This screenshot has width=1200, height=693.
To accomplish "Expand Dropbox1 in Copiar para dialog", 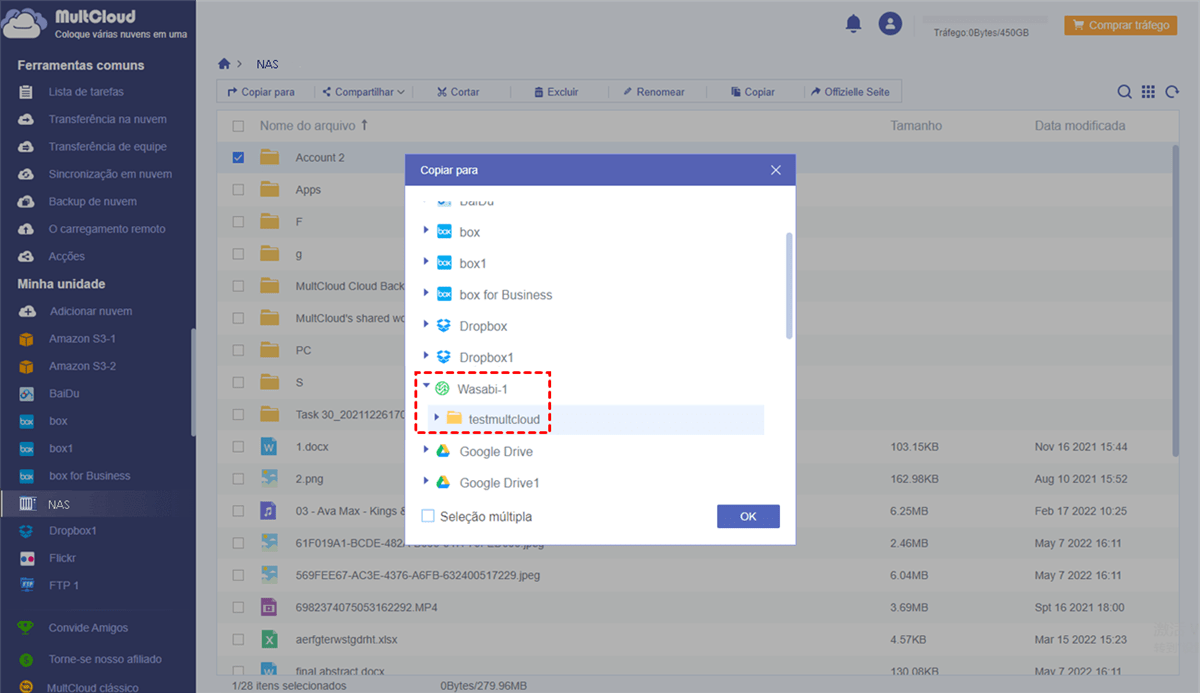I will [x=427, y=357].
